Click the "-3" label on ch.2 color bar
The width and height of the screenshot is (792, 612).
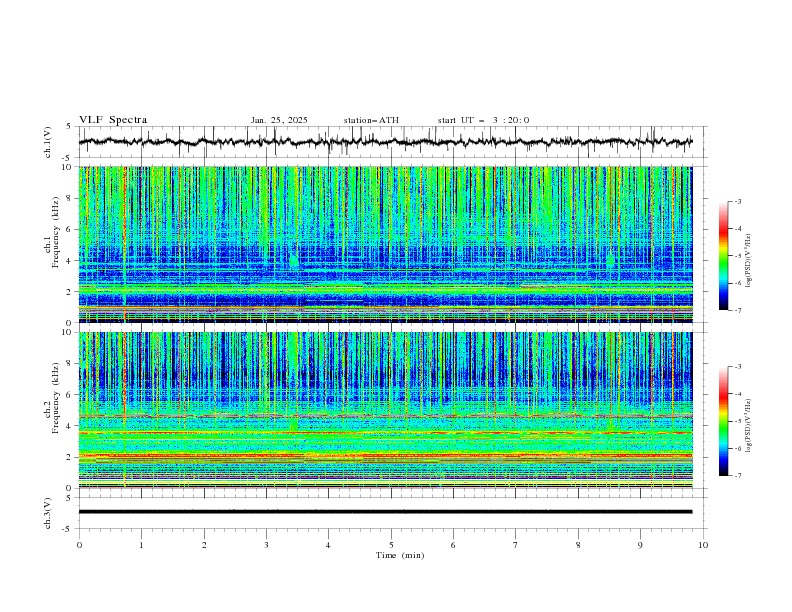click(738, 367)
